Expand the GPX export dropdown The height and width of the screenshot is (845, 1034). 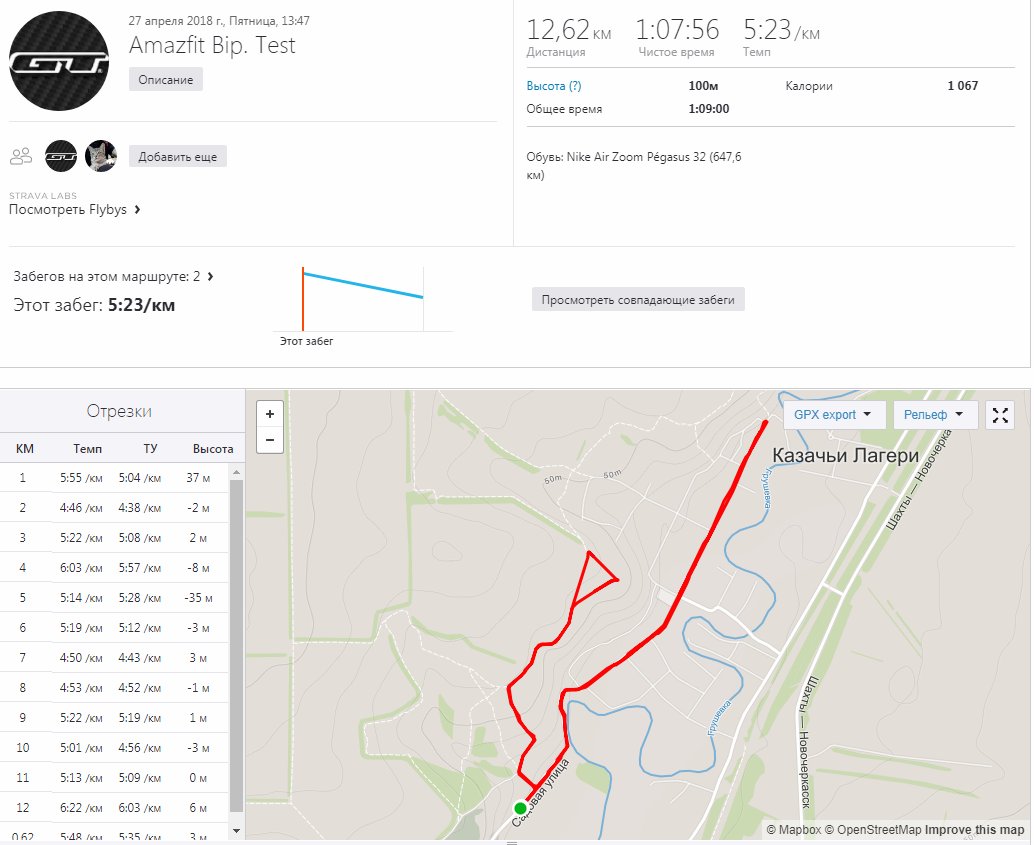[832, 415]
